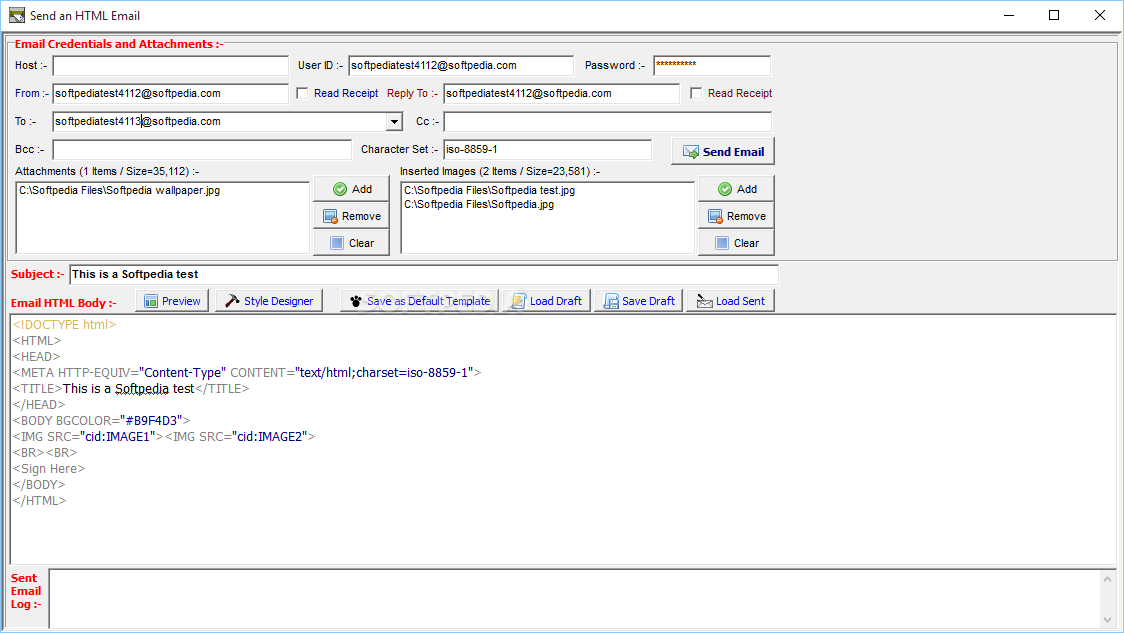The width and height of the screenshot is (1124, 633).
Task: Click the User ID input field
Action: (461, 66)
